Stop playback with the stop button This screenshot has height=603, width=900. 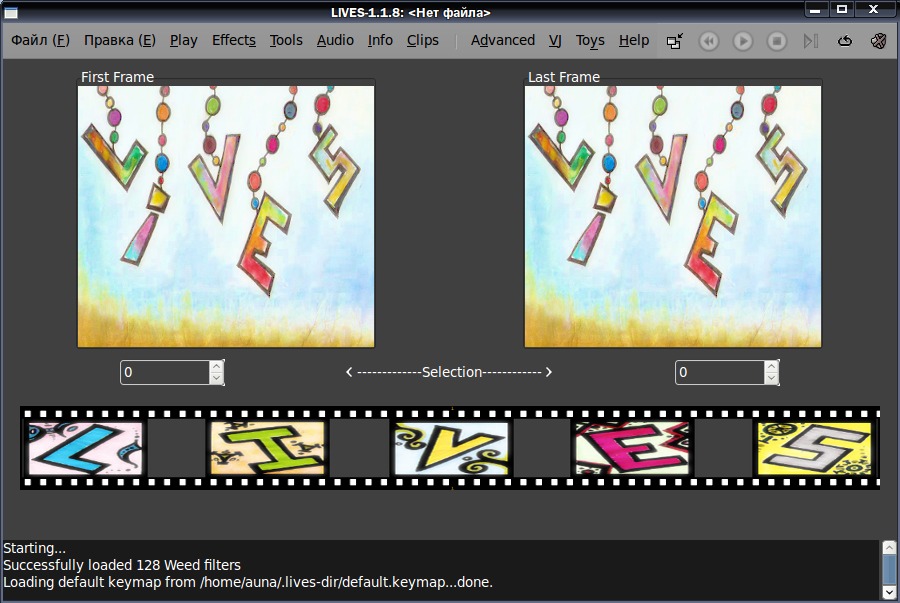coord(777,41)
